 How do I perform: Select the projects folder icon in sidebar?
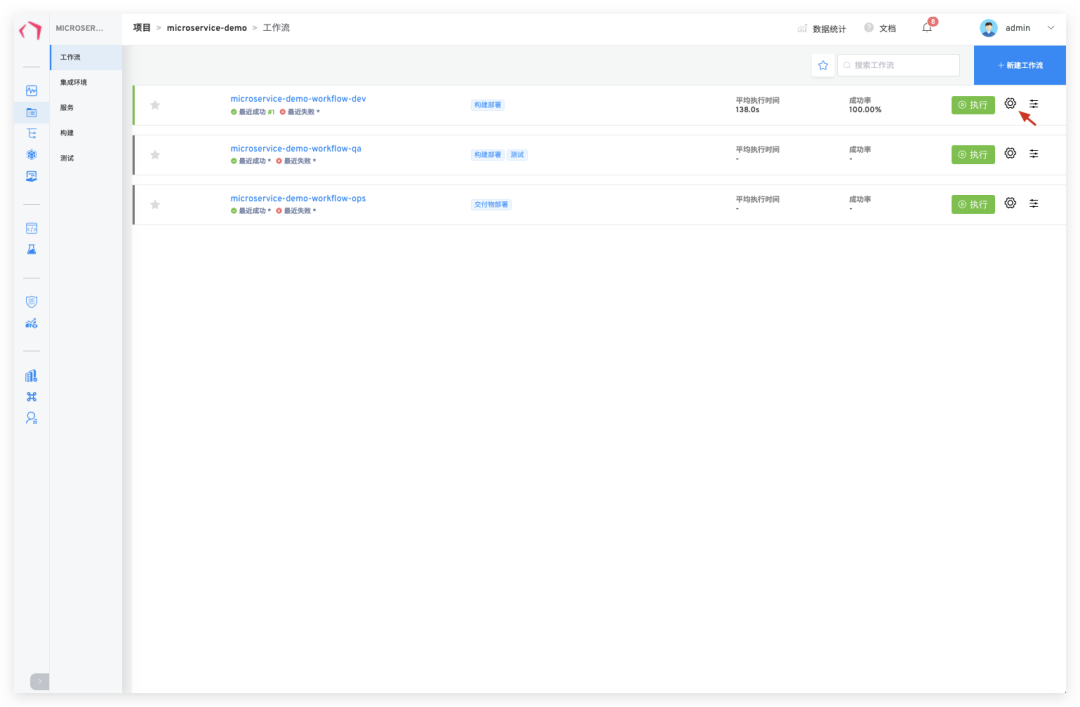[32, 112]
